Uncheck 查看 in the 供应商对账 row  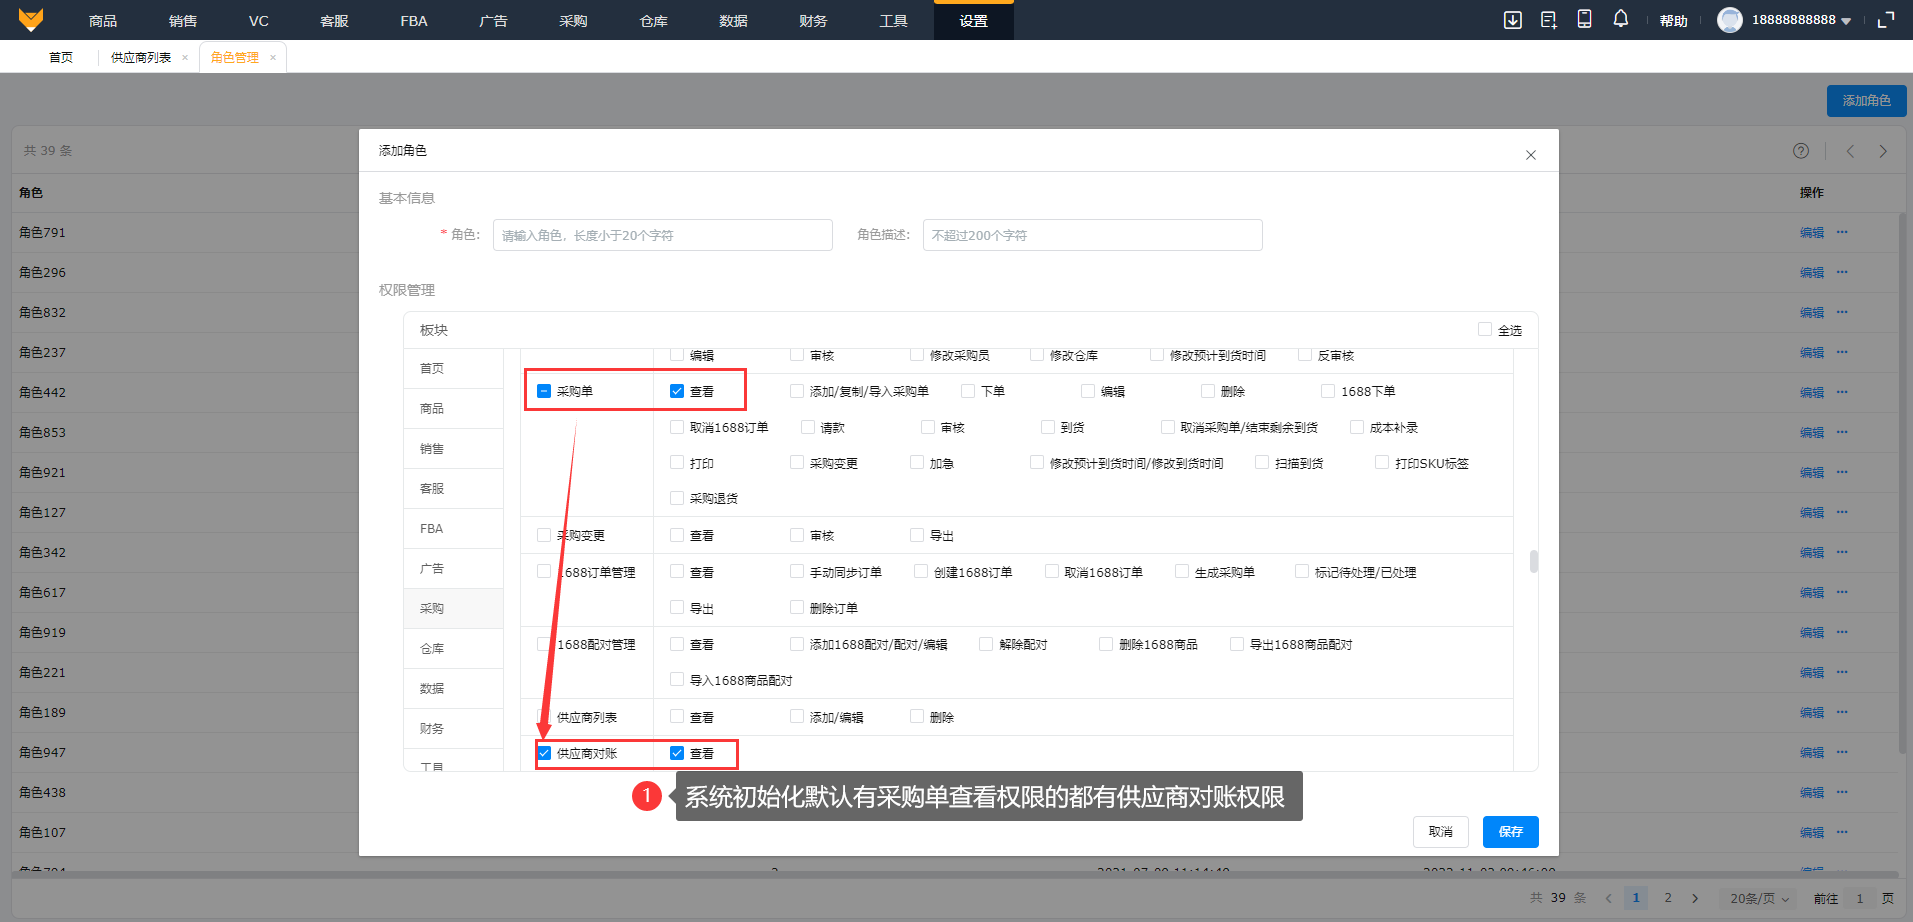[x=677, y=753]
